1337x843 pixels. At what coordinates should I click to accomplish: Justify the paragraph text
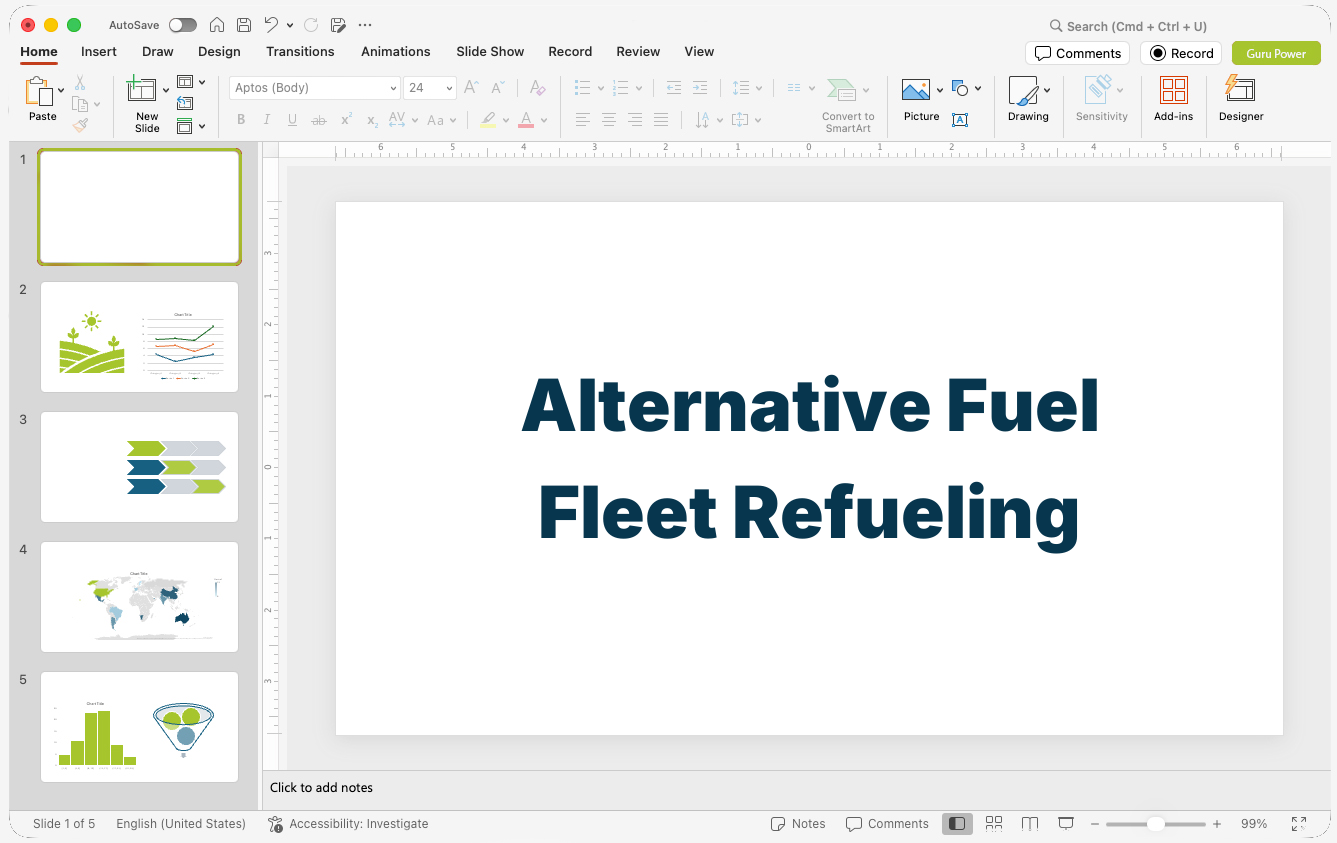pyautogui.click(x=661, y=120)
